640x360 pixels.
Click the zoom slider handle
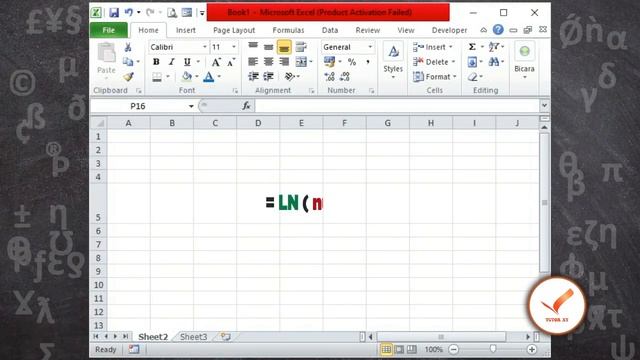coord(493,349)
